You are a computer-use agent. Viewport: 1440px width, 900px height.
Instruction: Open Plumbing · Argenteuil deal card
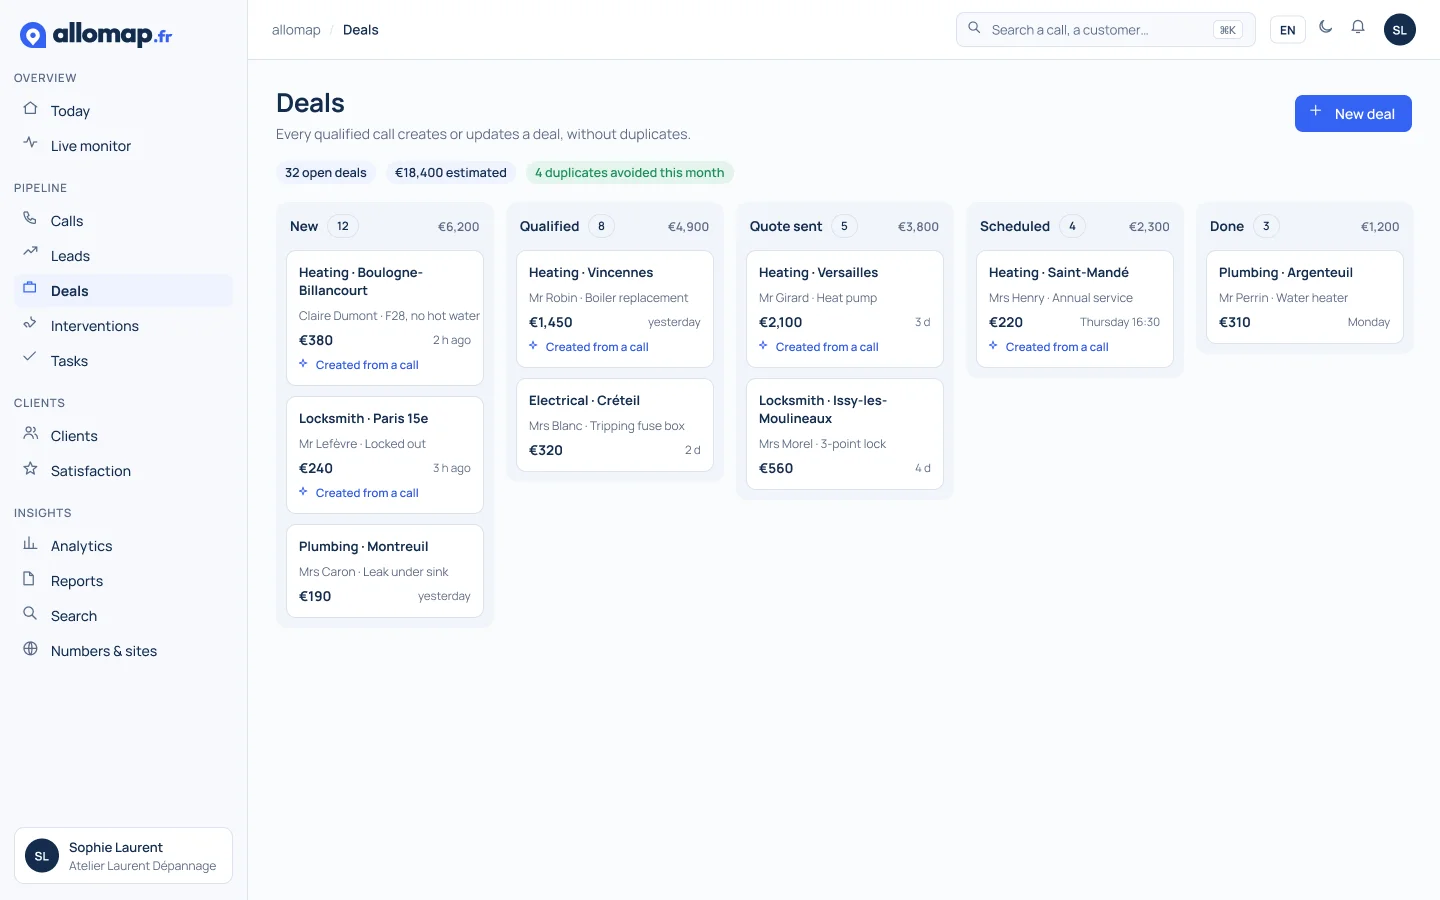pyautogui.click(x=1305, y=297)
